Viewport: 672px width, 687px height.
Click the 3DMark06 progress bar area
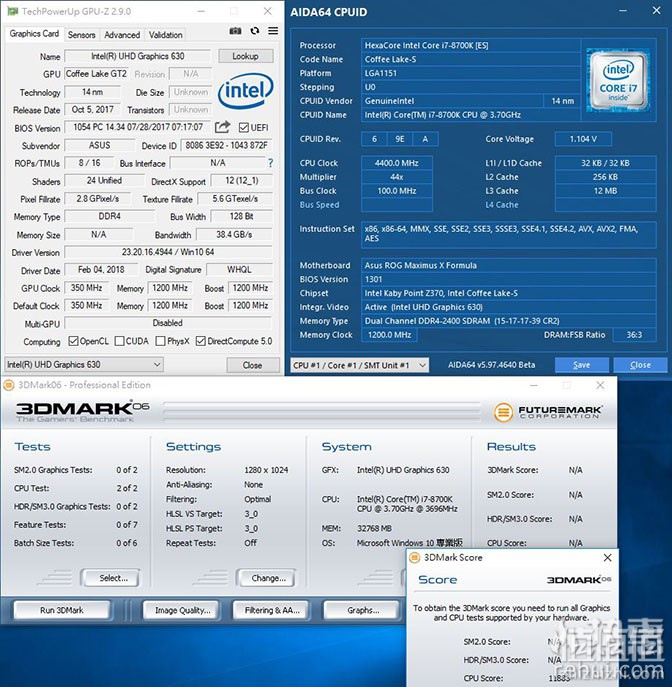coord(322,412)
